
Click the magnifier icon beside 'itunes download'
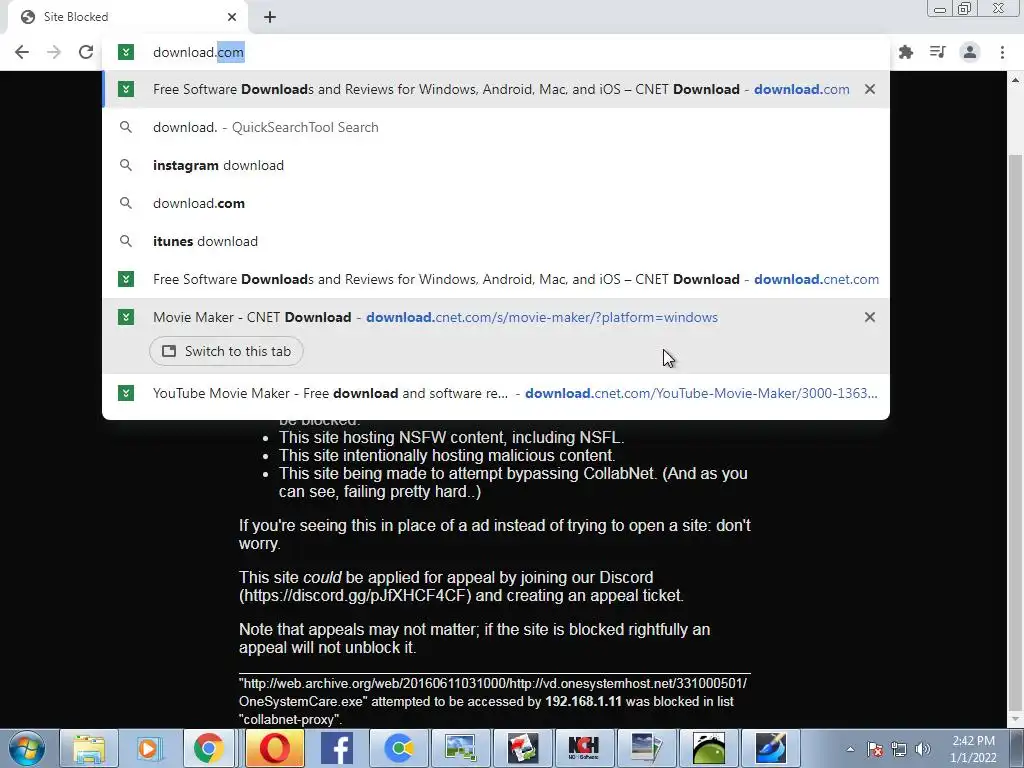click(126, 241)
